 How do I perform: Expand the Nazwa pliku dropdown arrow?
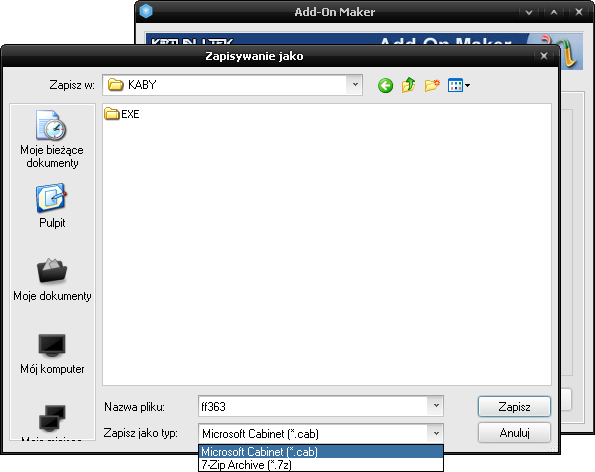(x=436, y=406)
